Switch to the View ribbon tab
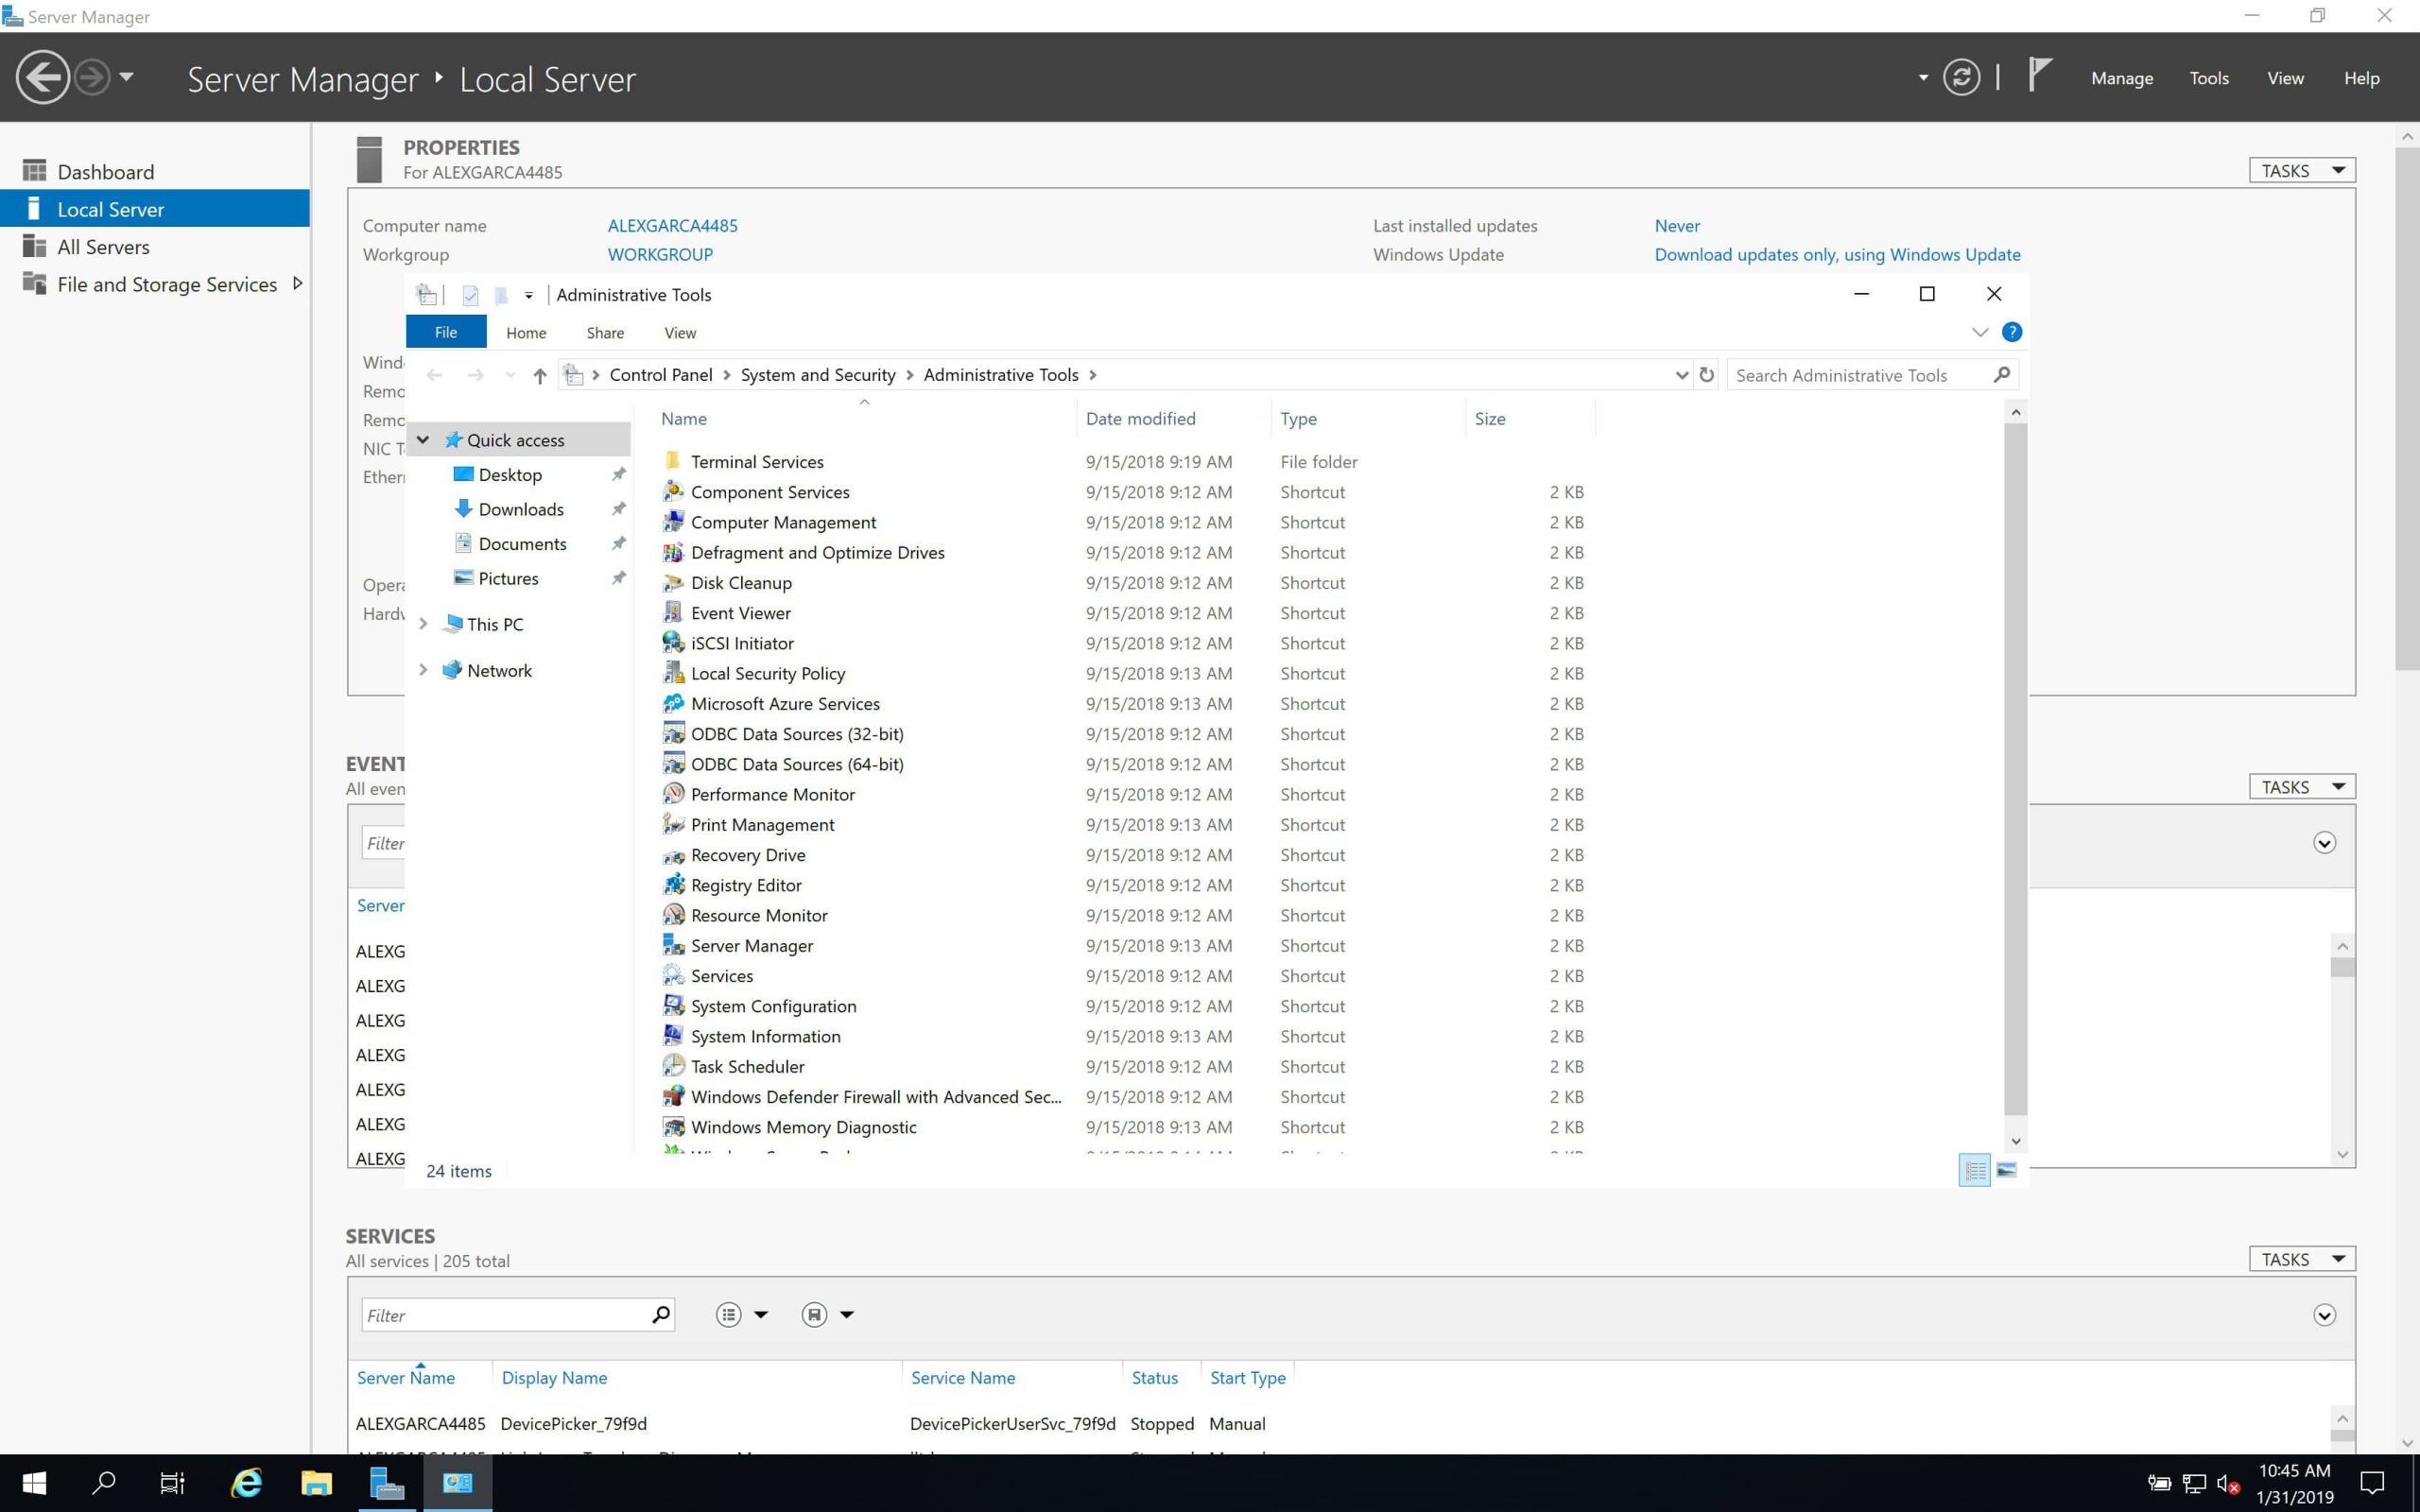2420x1512 pixels. pos(679,333)
